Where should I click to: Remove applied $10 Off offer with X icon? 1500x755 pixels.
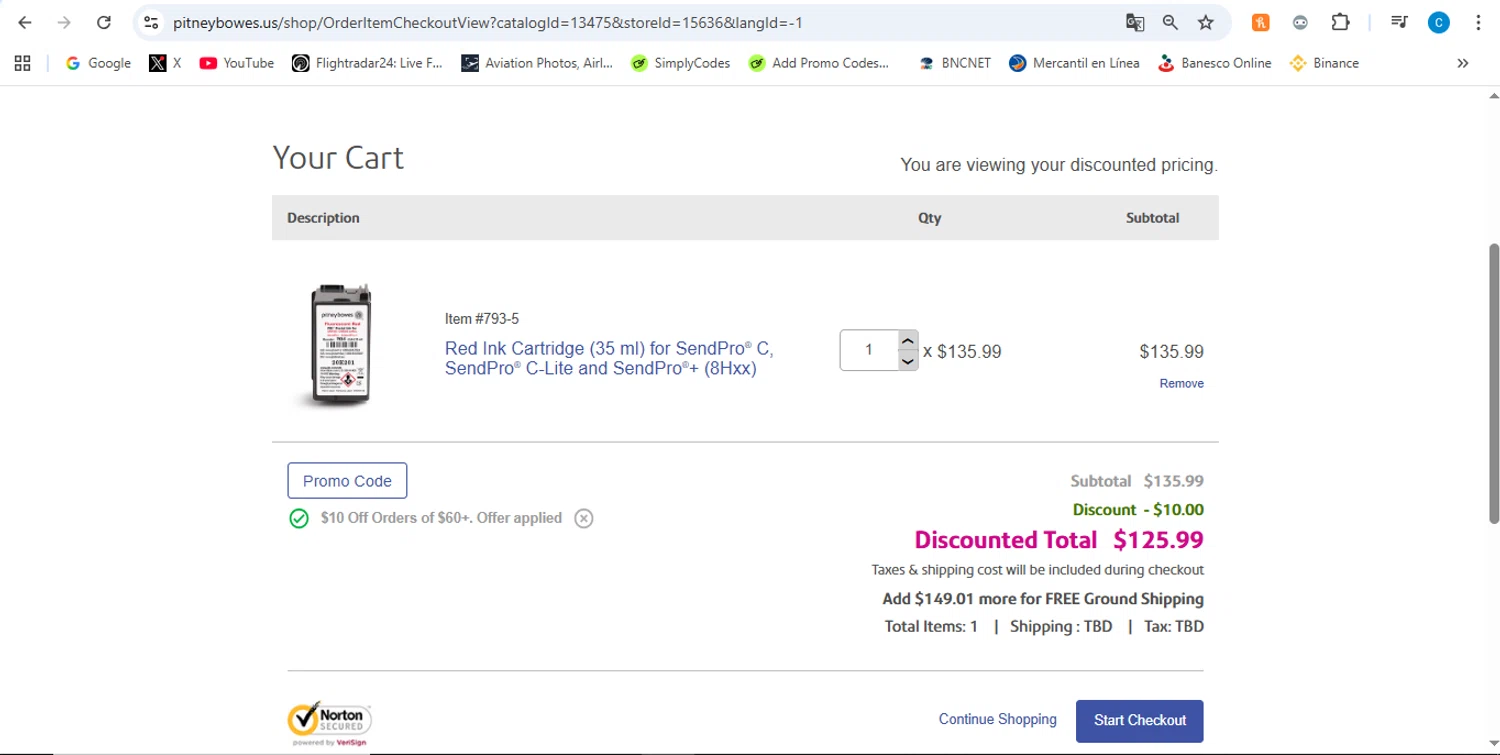coord(584,518)
